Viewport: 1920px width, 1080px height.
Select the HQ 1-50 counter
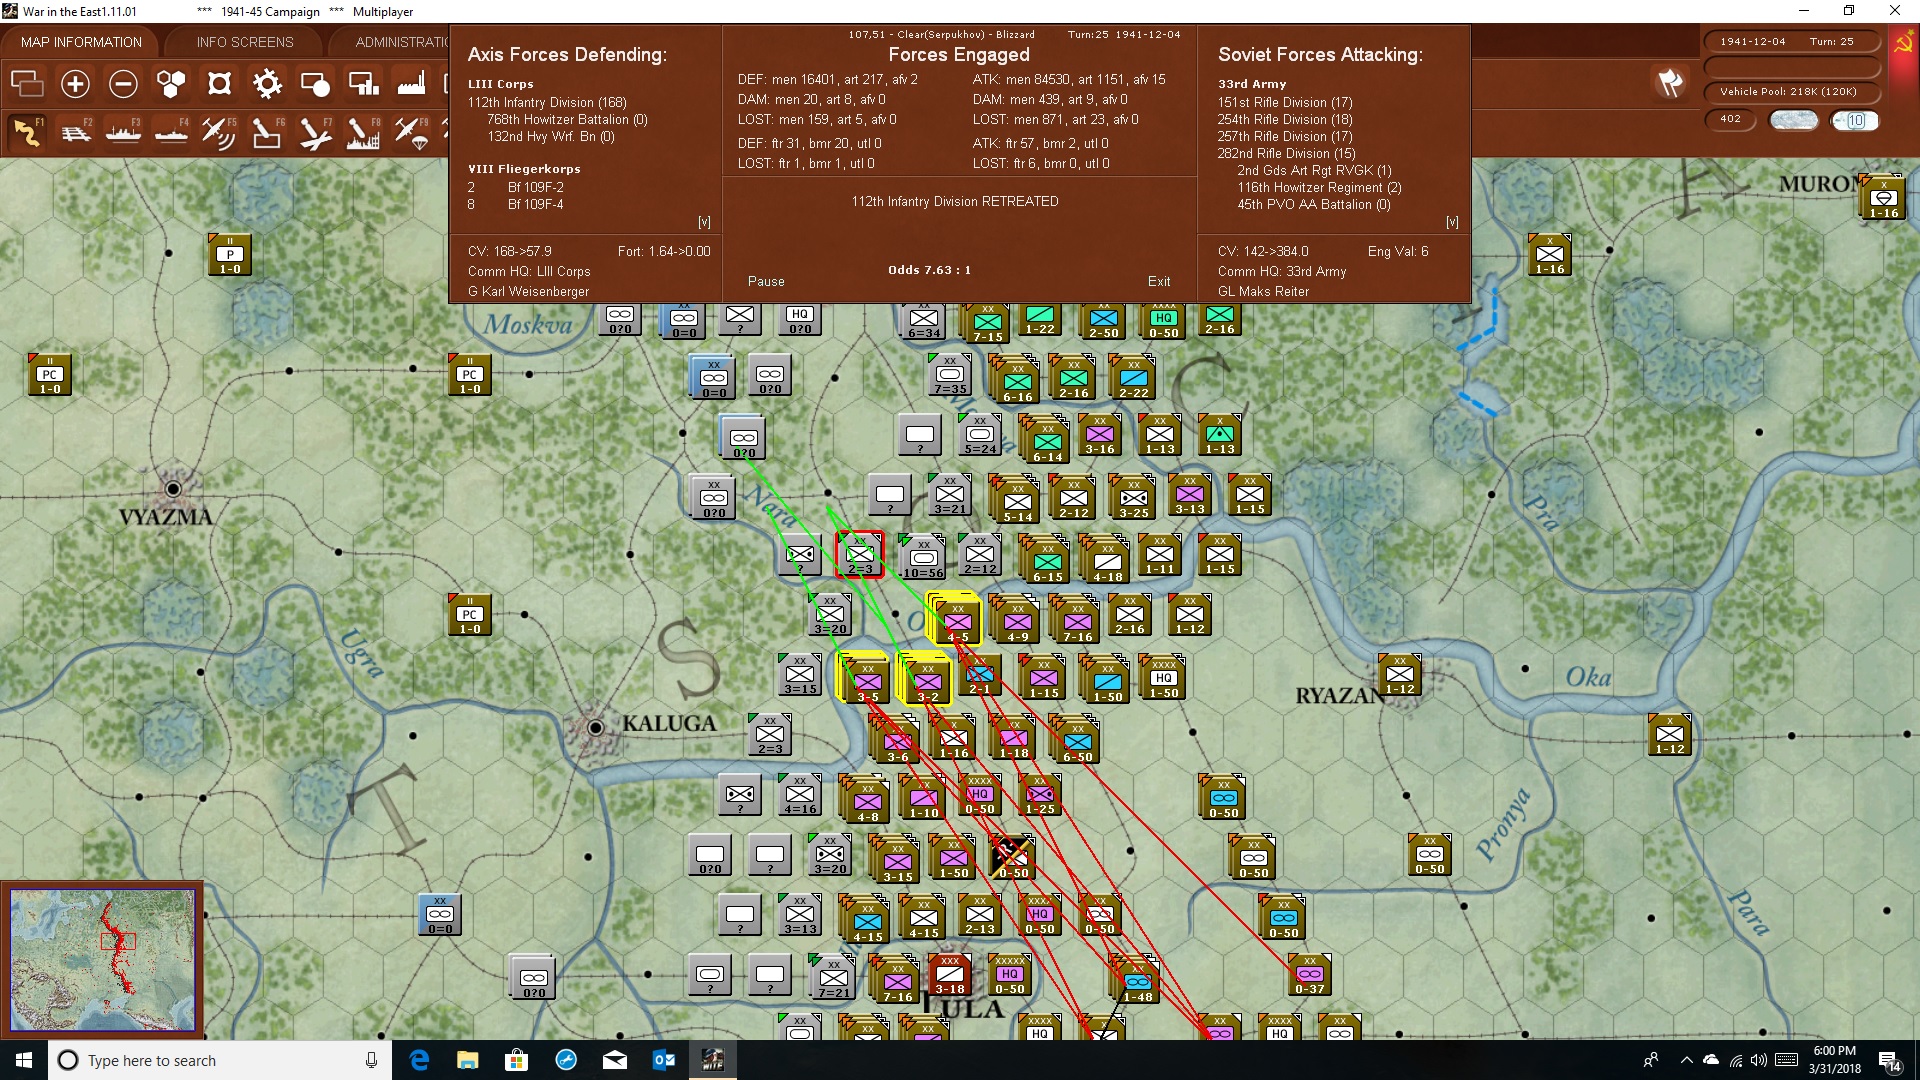click(x=1163, y=677)
